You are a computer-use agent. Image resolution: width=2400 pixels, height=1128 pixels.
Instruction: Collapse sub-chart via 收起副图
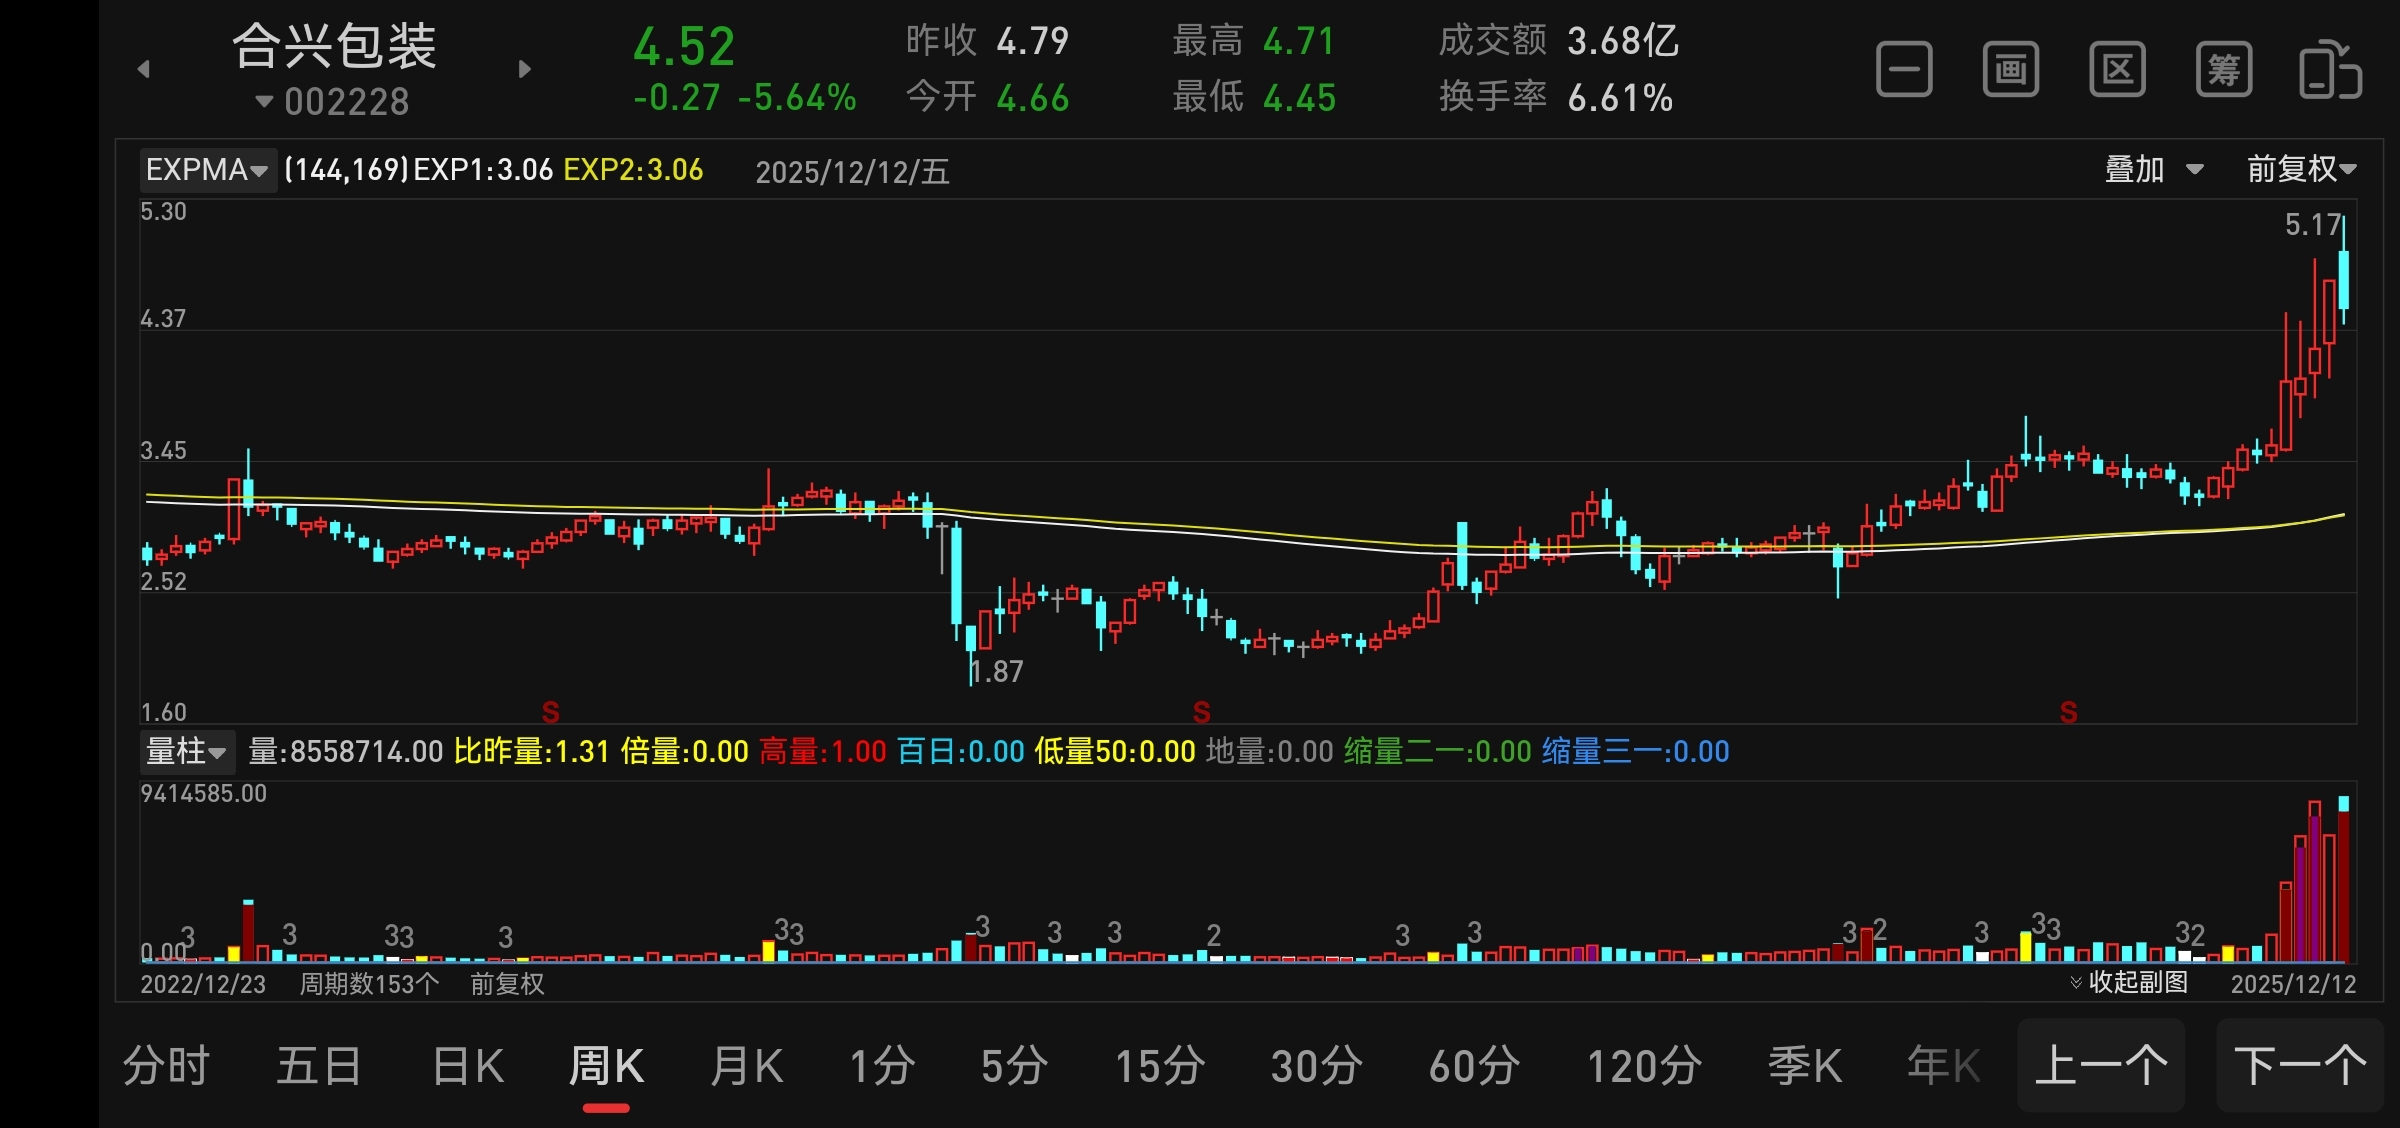(x=2129, y=982)
